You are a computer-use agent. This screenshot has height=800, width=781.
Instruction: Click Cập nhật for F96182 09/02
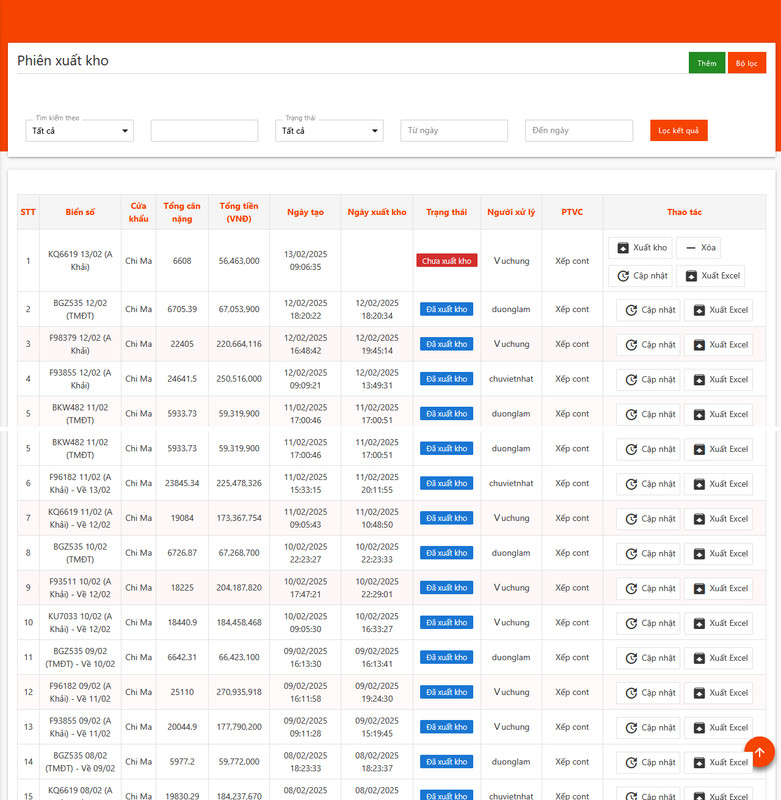[x=648, y=693]
